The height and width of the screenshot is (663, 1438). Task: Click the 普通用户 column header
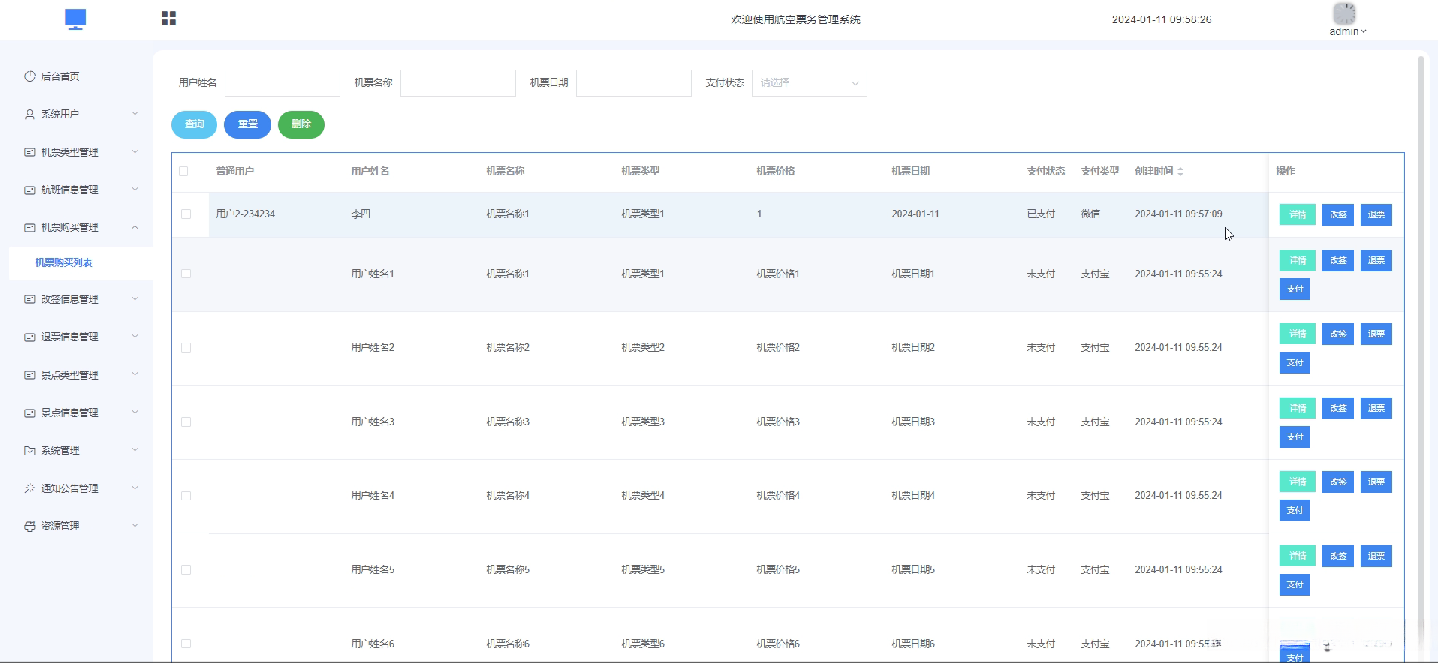(x=235, y=171)
